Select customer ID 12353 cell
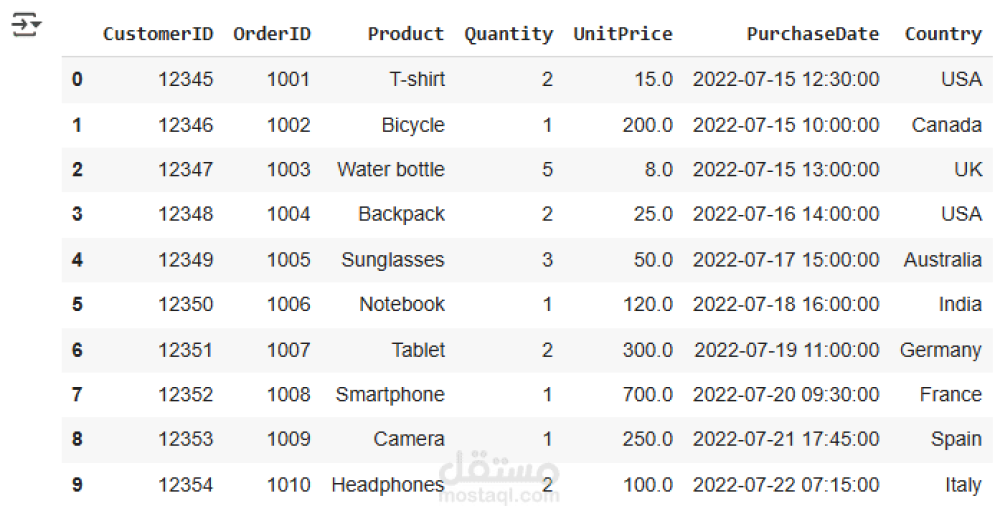Screen dimensions: 1000x516 click(185, 439)
